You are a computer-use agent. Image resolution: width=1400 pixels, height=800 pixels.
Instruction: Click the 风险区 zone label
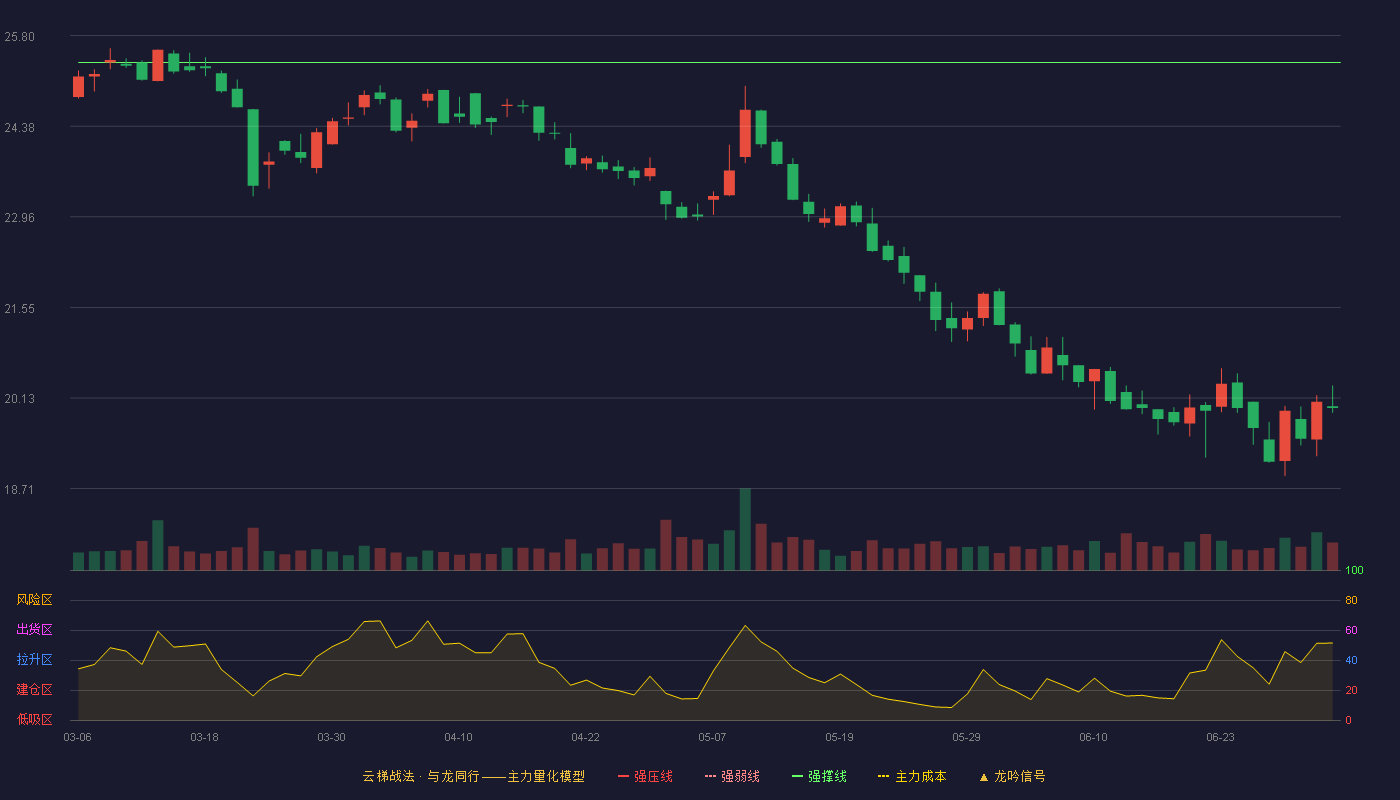[34, 600]
